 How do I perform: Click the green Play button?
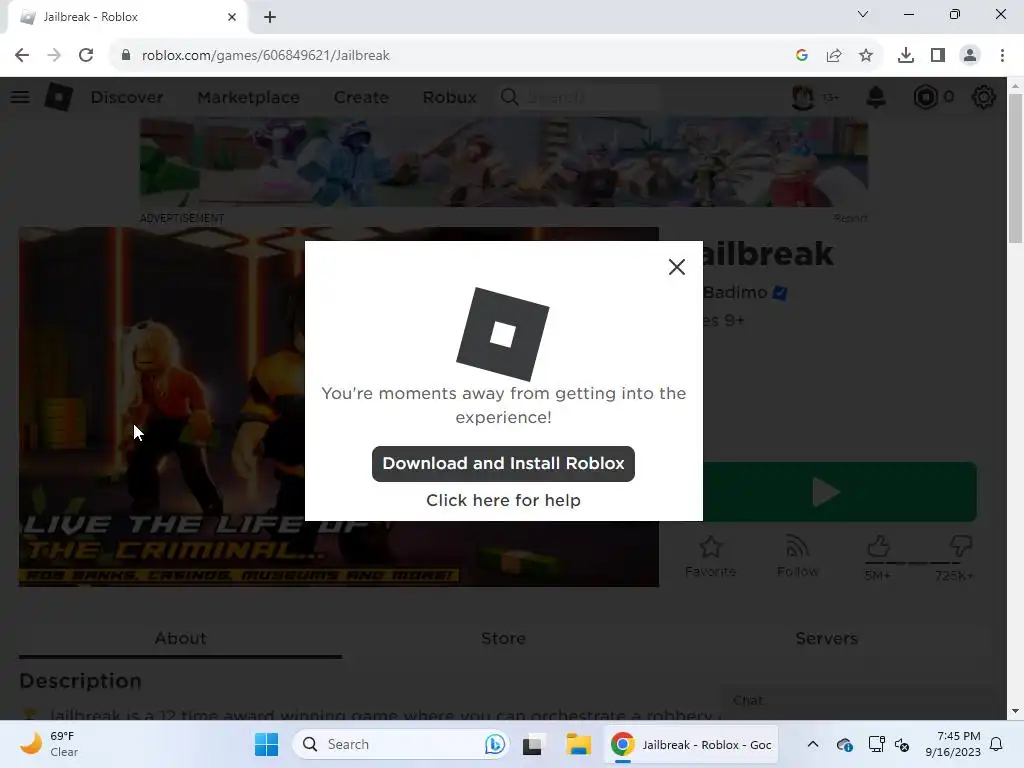840,492
